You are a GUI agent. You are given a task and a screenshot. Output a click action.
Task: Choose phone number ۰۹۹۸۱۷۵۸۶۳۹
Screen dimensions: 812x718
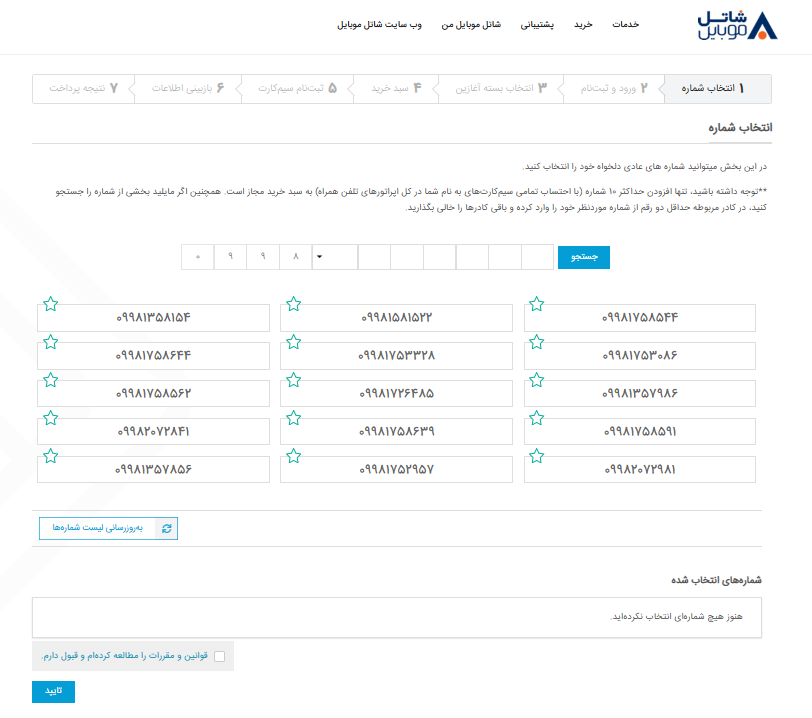tap(396, 432)
